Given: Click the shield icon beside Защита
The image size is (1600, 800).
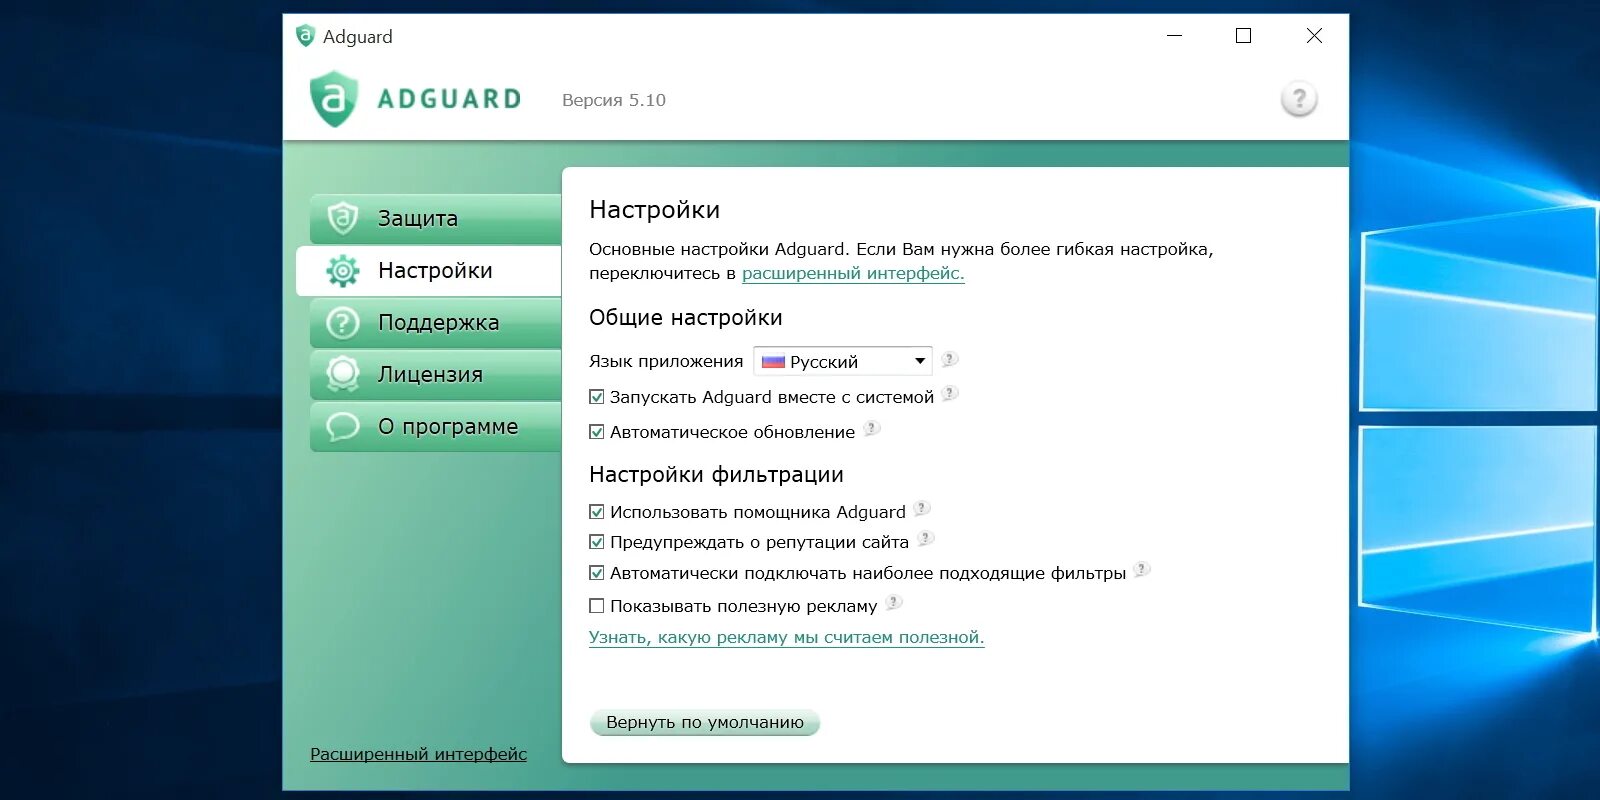Looking at the screenshot, I should 343,218.
